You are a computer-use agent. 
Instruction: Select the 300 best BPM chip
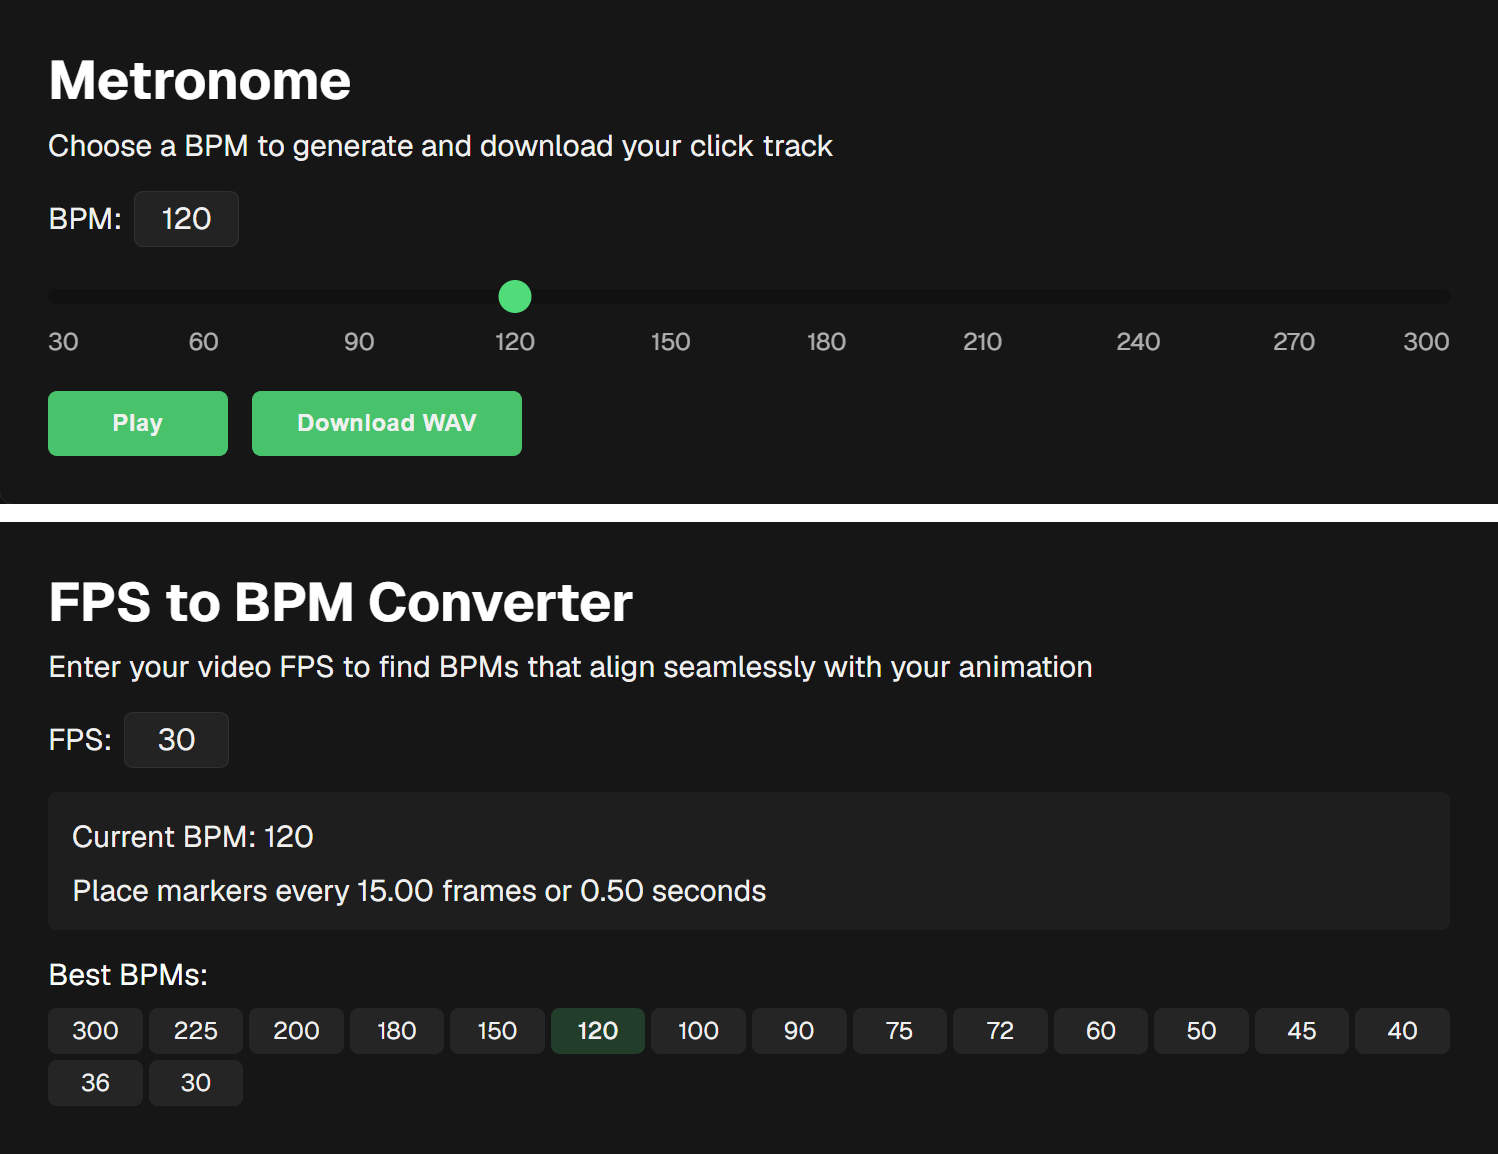pos(95,1031)
